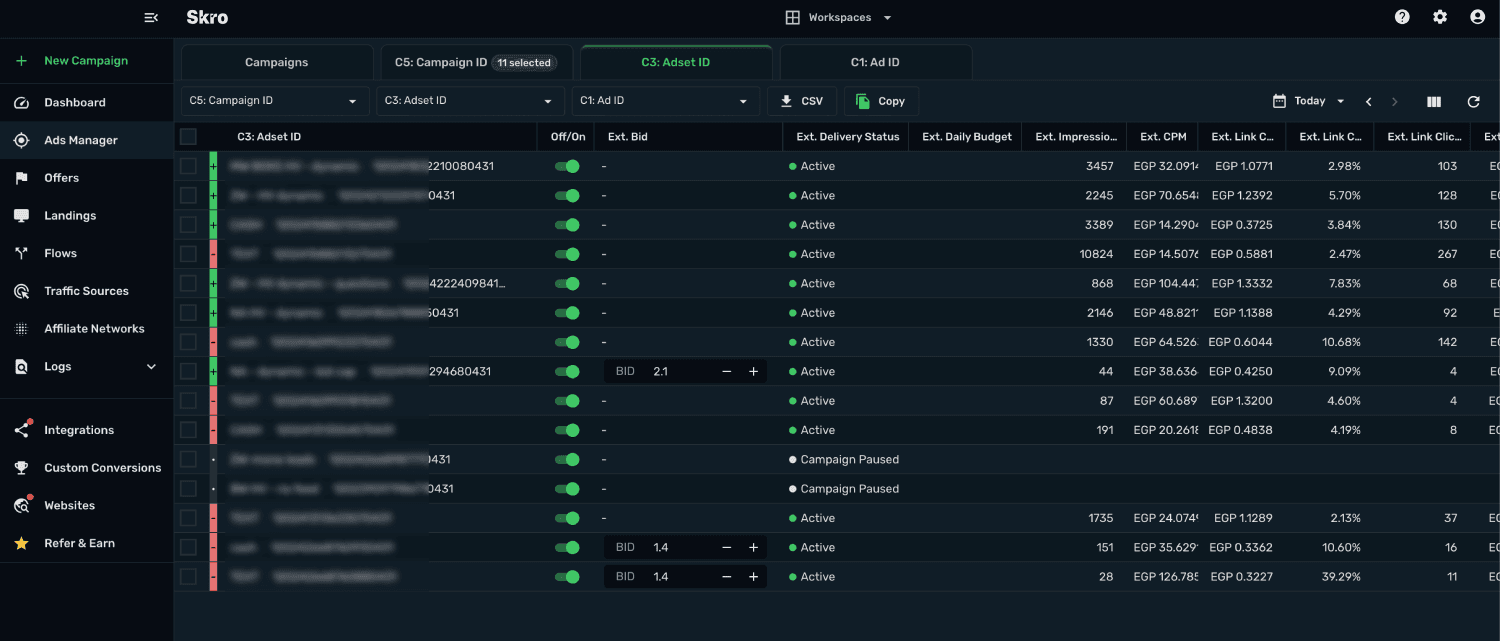
Task: Open the C3: Adset ID grouping dropdown
Action: (x=470, y=101)
